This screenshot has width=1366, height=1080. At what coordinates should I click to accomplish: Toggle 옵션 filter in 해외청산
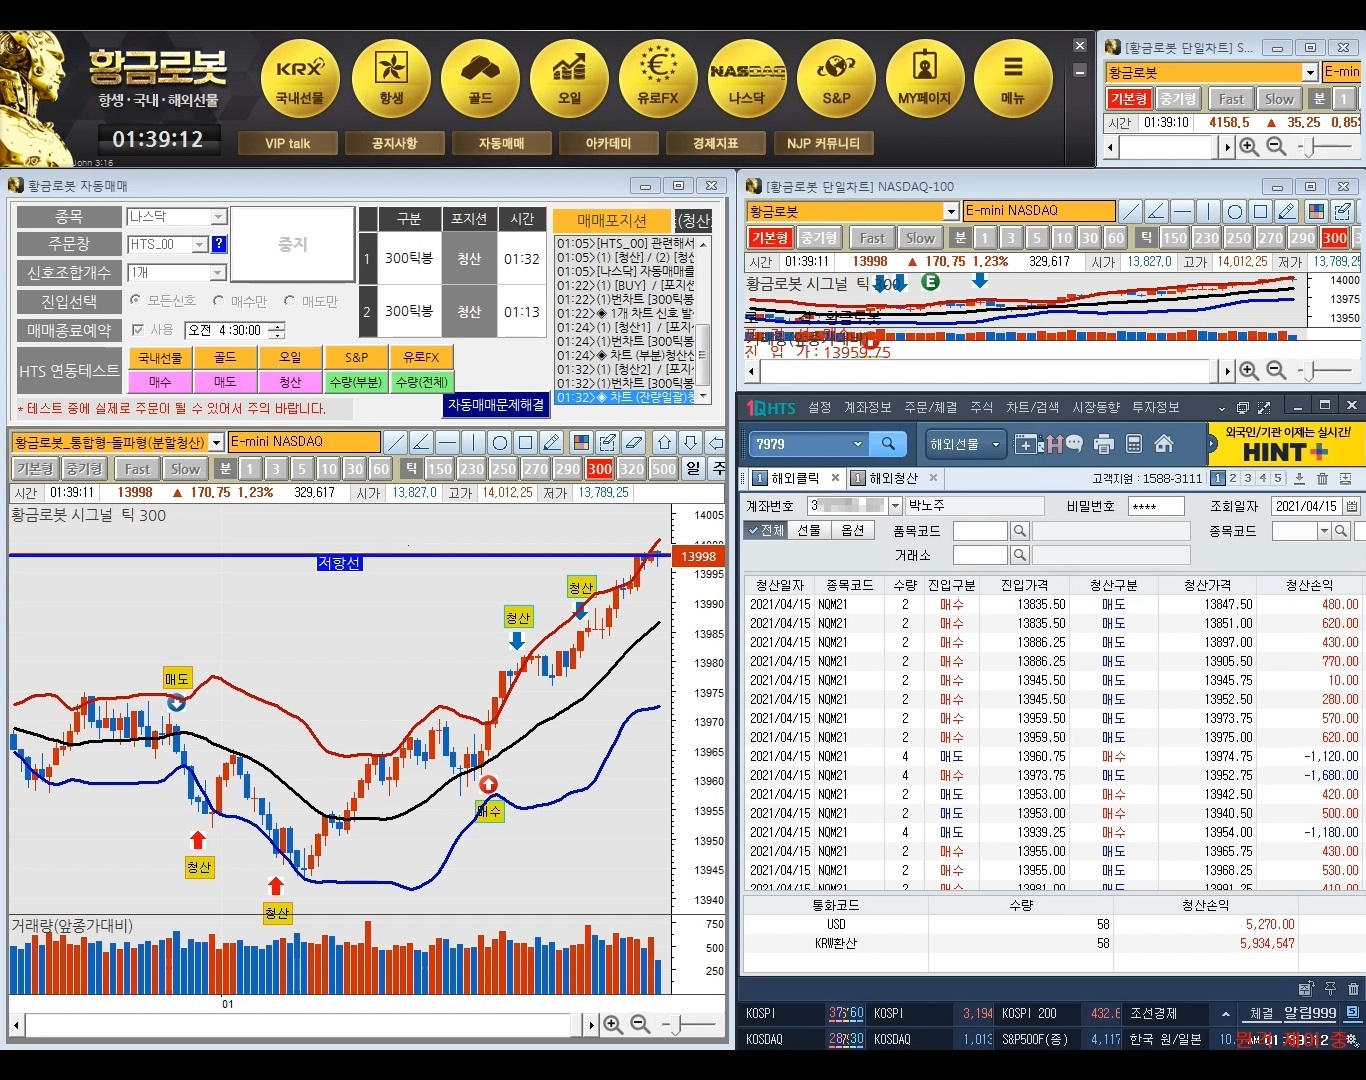tap(852, 530)
